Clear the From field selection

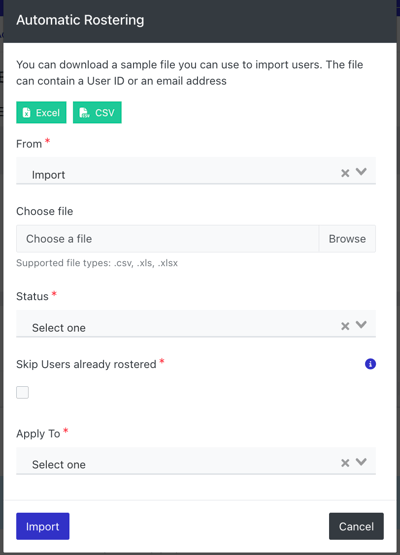(x=345, y=173)
